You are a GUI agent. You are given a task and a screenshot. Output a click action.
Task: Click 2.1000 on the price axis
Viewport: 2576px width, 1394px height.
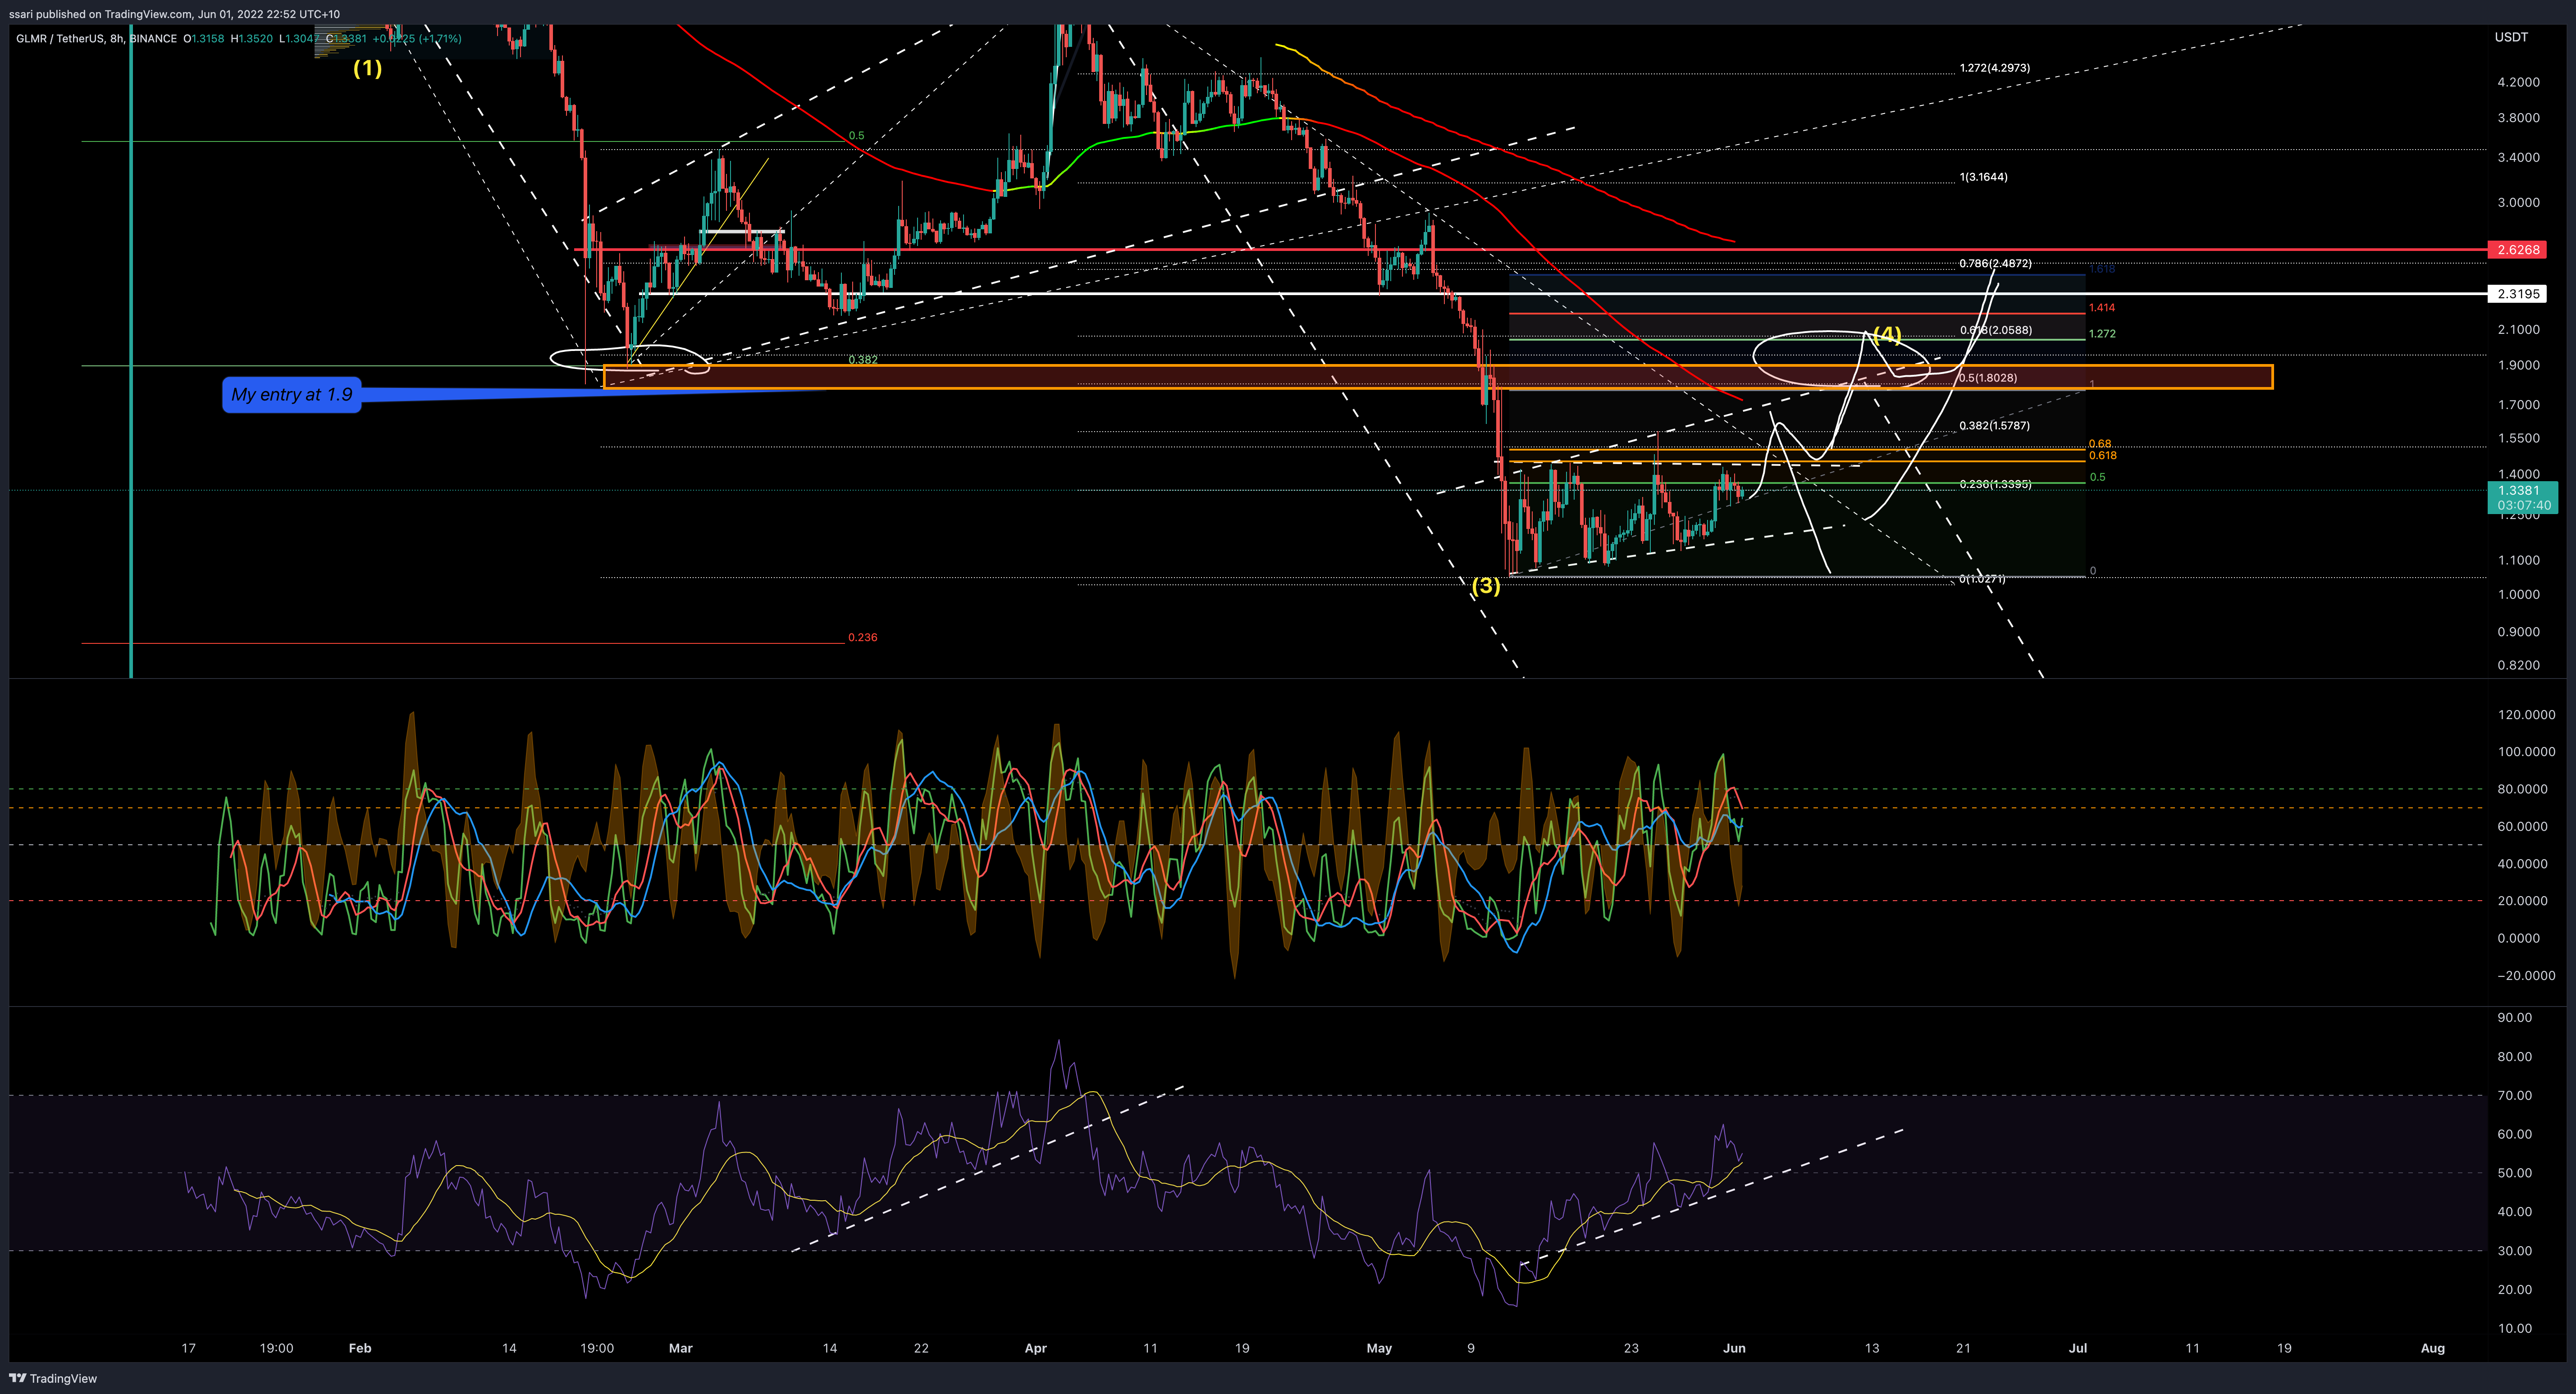pos(2518,330)
